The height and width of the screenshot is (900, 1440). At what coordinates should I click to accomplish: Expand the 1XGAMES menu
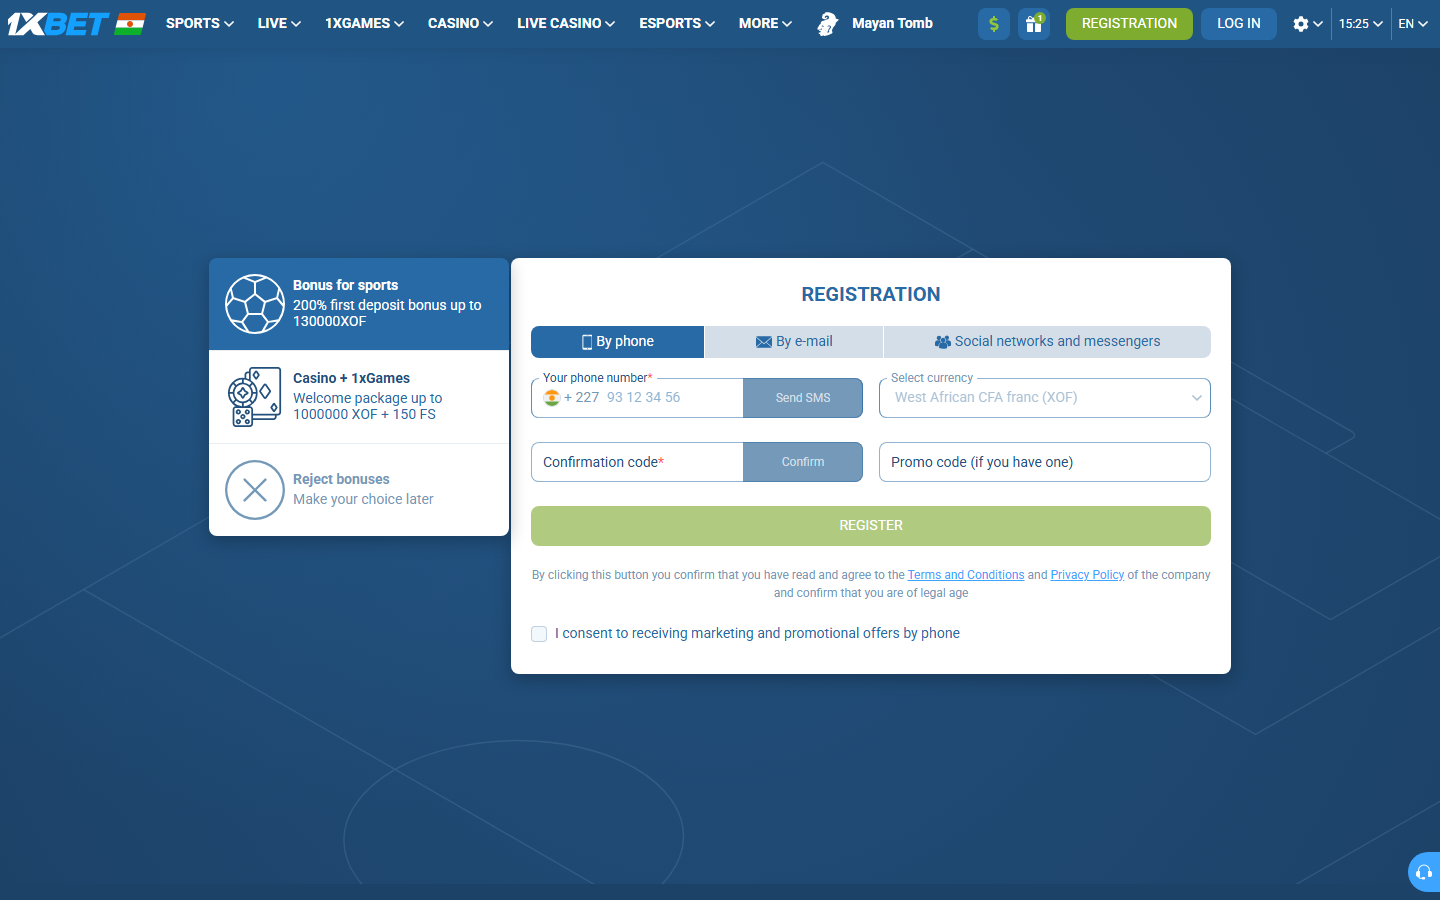(x=364, y=23)
